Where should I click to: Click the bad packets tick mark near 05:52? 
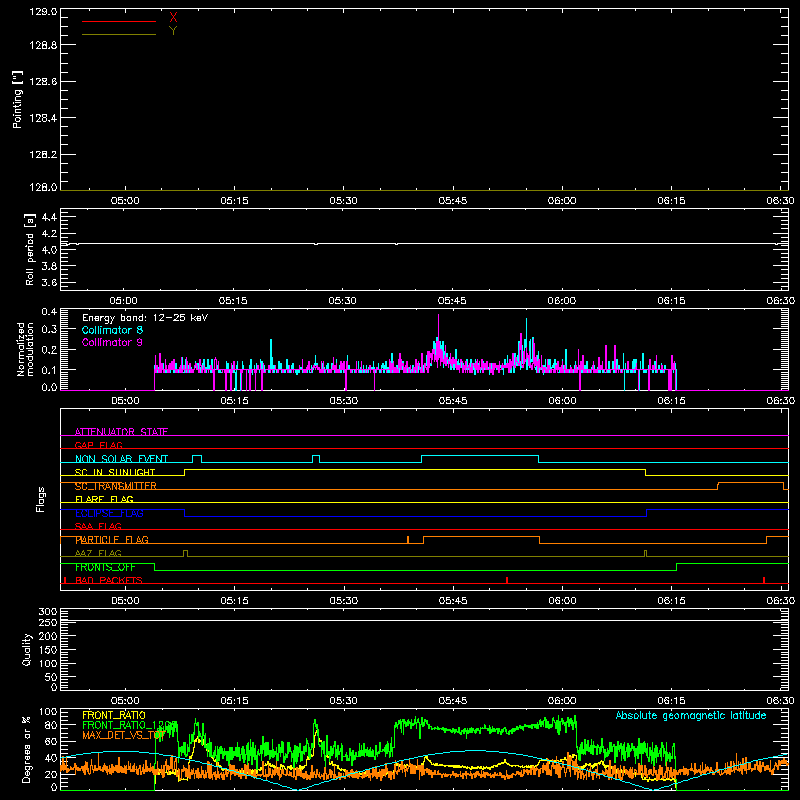coord(507,580)
